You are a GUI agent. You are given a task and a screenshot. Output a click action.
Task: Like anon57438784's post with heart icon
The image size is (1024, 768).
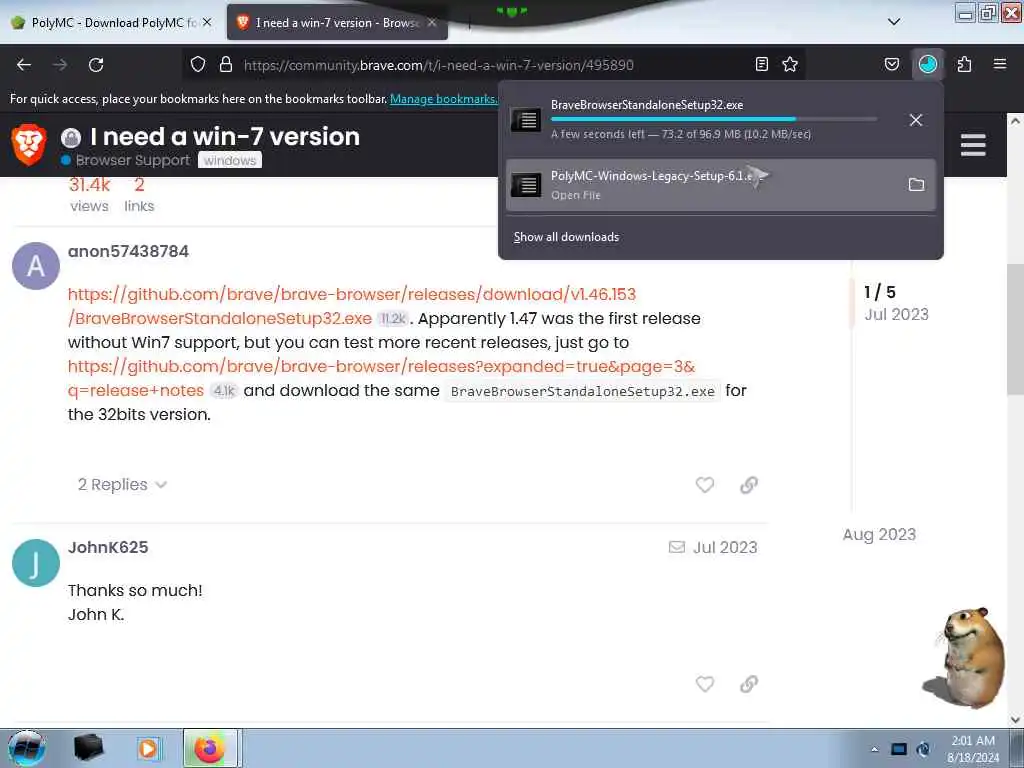[705, 485]
